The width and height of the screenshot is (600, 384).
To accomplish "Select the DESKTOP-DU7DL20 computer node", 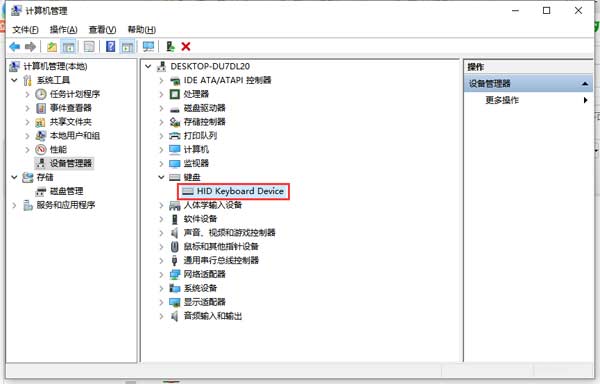I will pyautogui.click(x=210, y=67).
